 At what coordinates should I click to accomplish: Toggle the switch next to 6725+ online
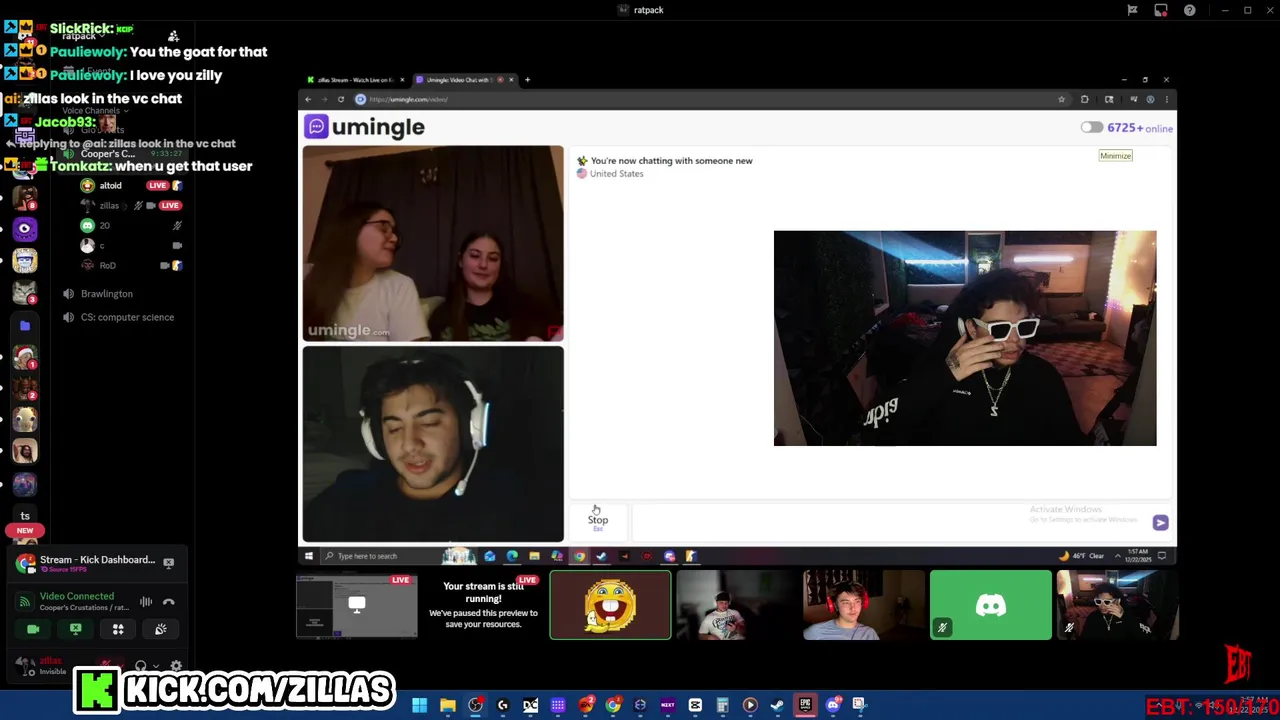[1091, 128]
